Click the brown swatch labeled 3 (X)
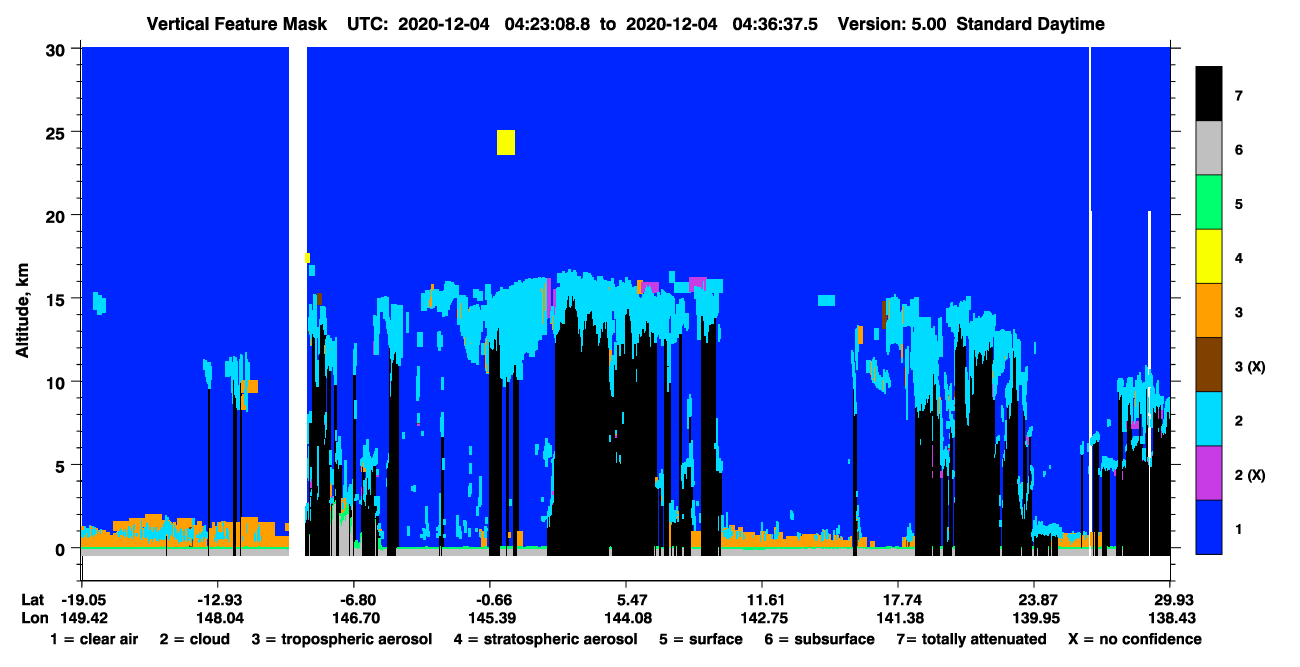 1209,364
